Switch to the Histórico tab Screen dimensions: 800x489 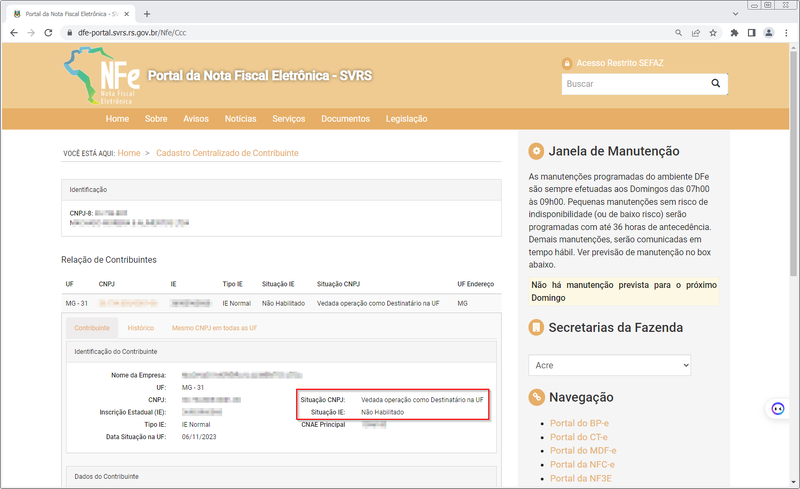point(141,328)
